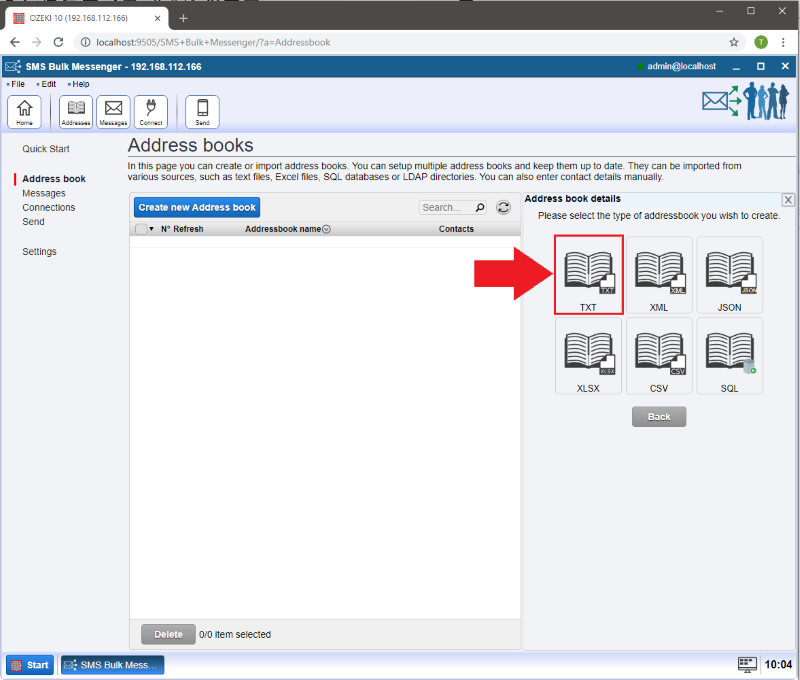Open the Help menu
The width and height of the screenshot is (800, 680).
pos(80,84)
